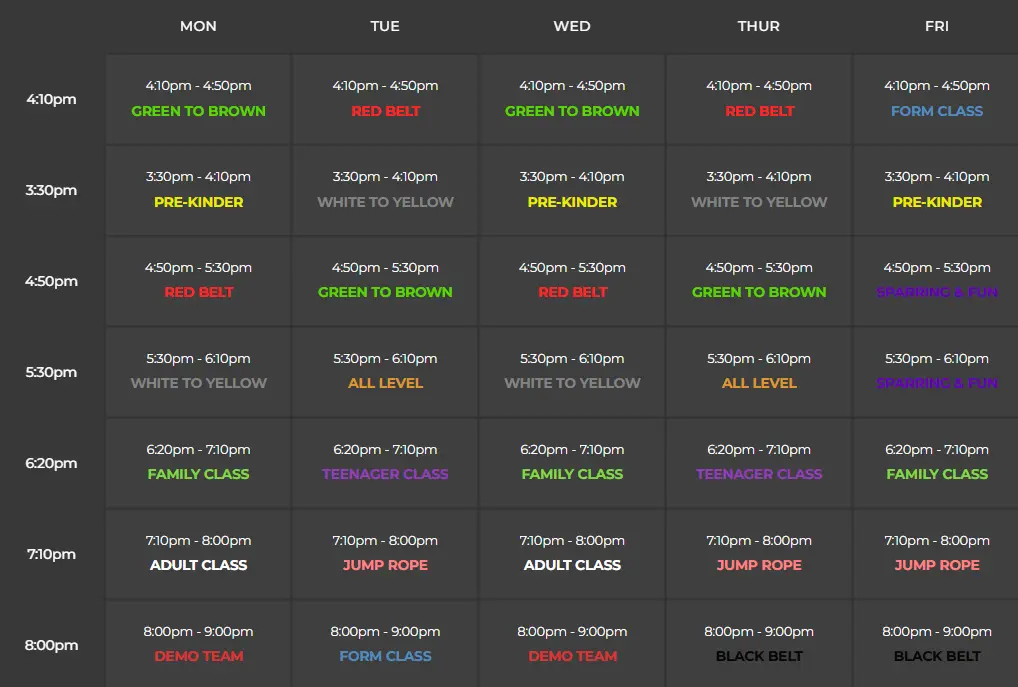Screen dimensions: 1018x687
Task: Select Monday 3:30pm Pre-Kinder class
Action: [198, 202]
